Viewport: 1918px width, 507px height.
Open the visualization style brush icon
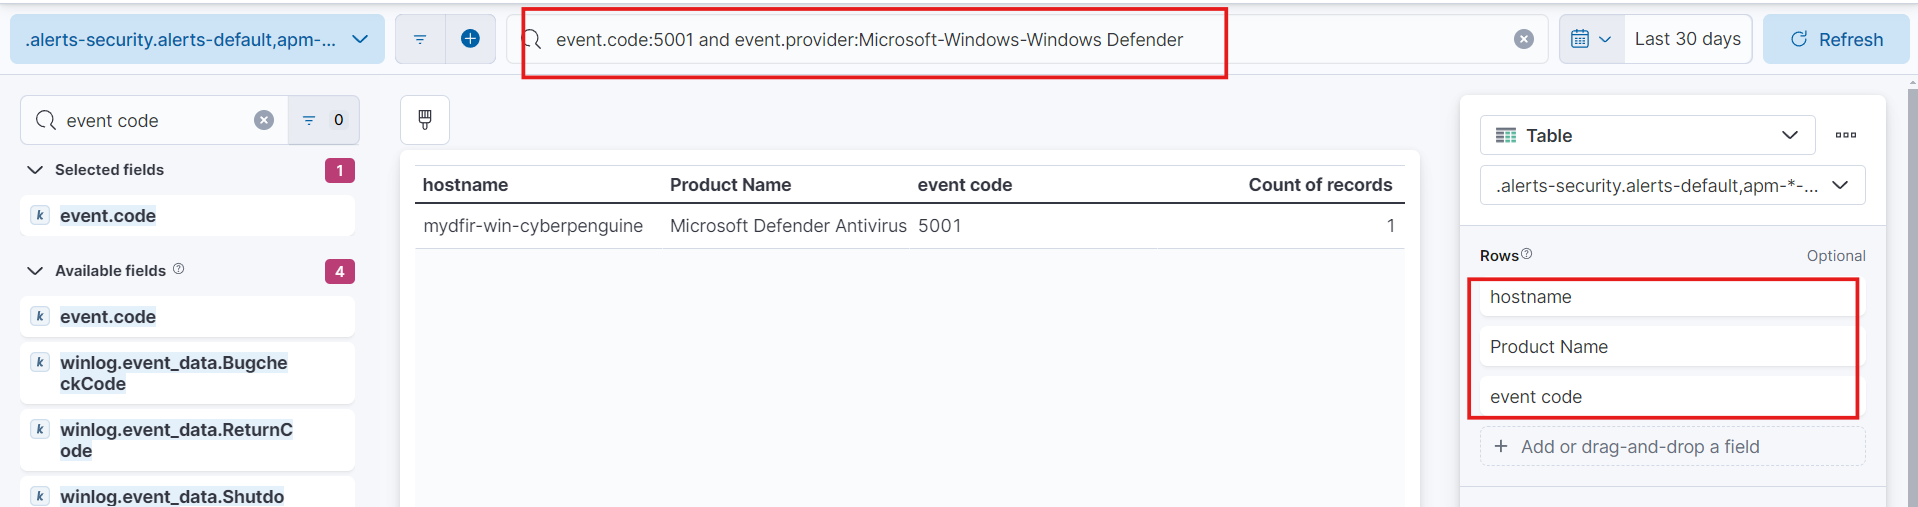(425, 120)
